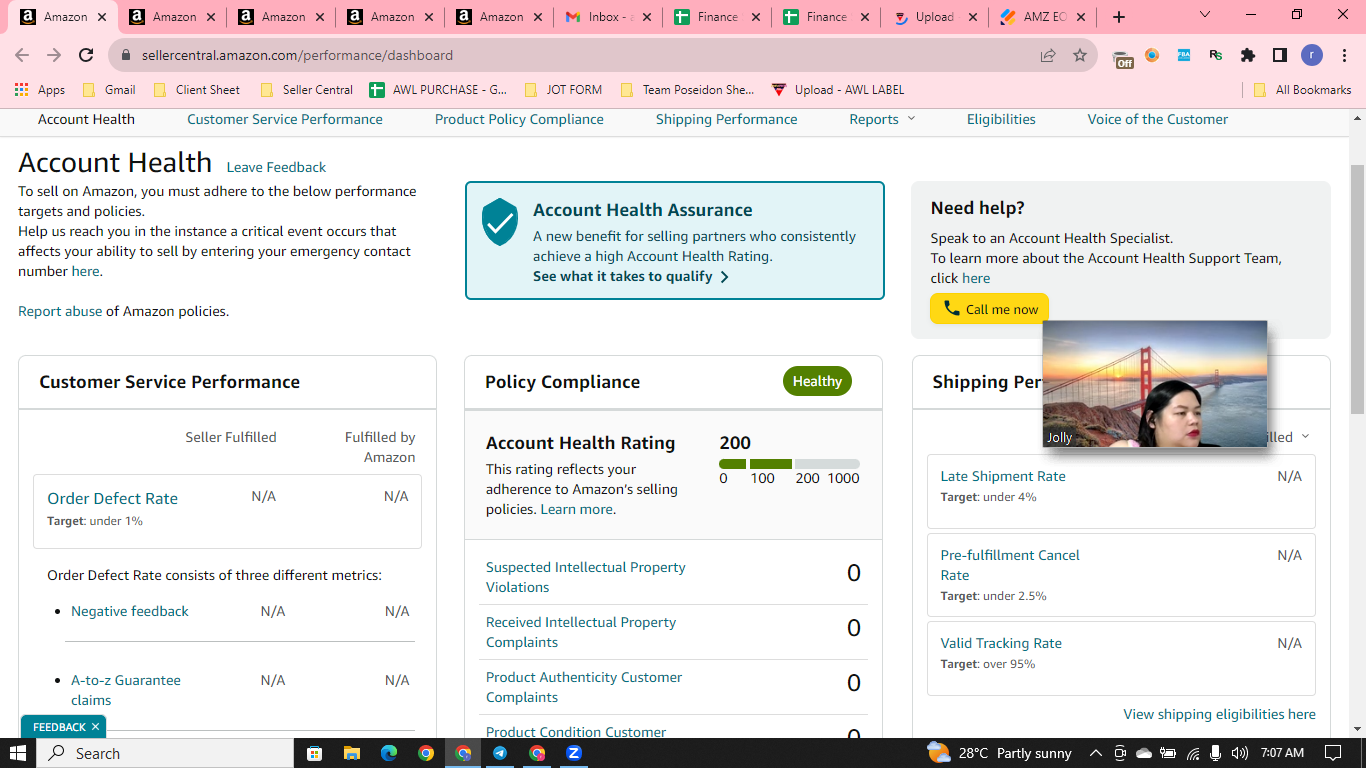Click the Windows taskbar Search box
This screenshot has height=768, width=1366.
coord(165,753)
